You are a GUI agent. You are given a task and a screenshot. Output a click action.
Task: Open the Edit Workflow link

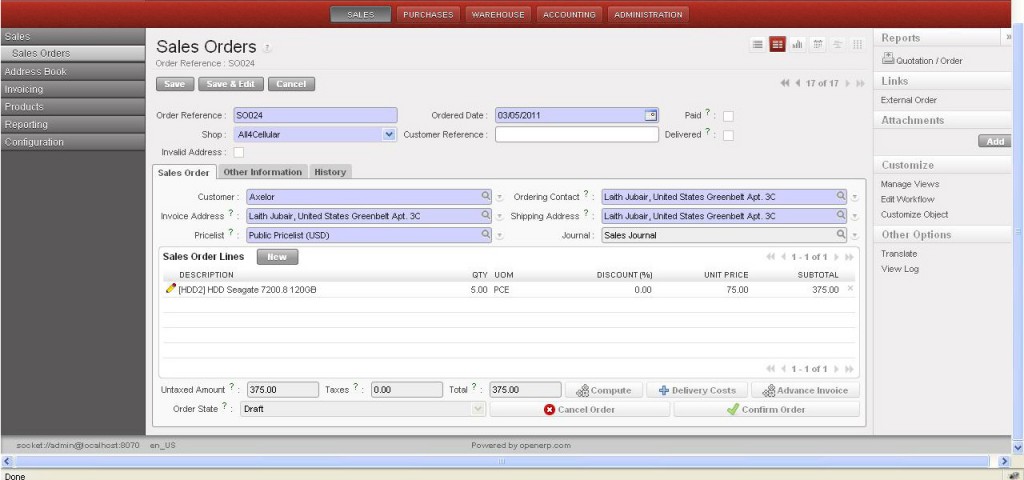click(907, 199)
